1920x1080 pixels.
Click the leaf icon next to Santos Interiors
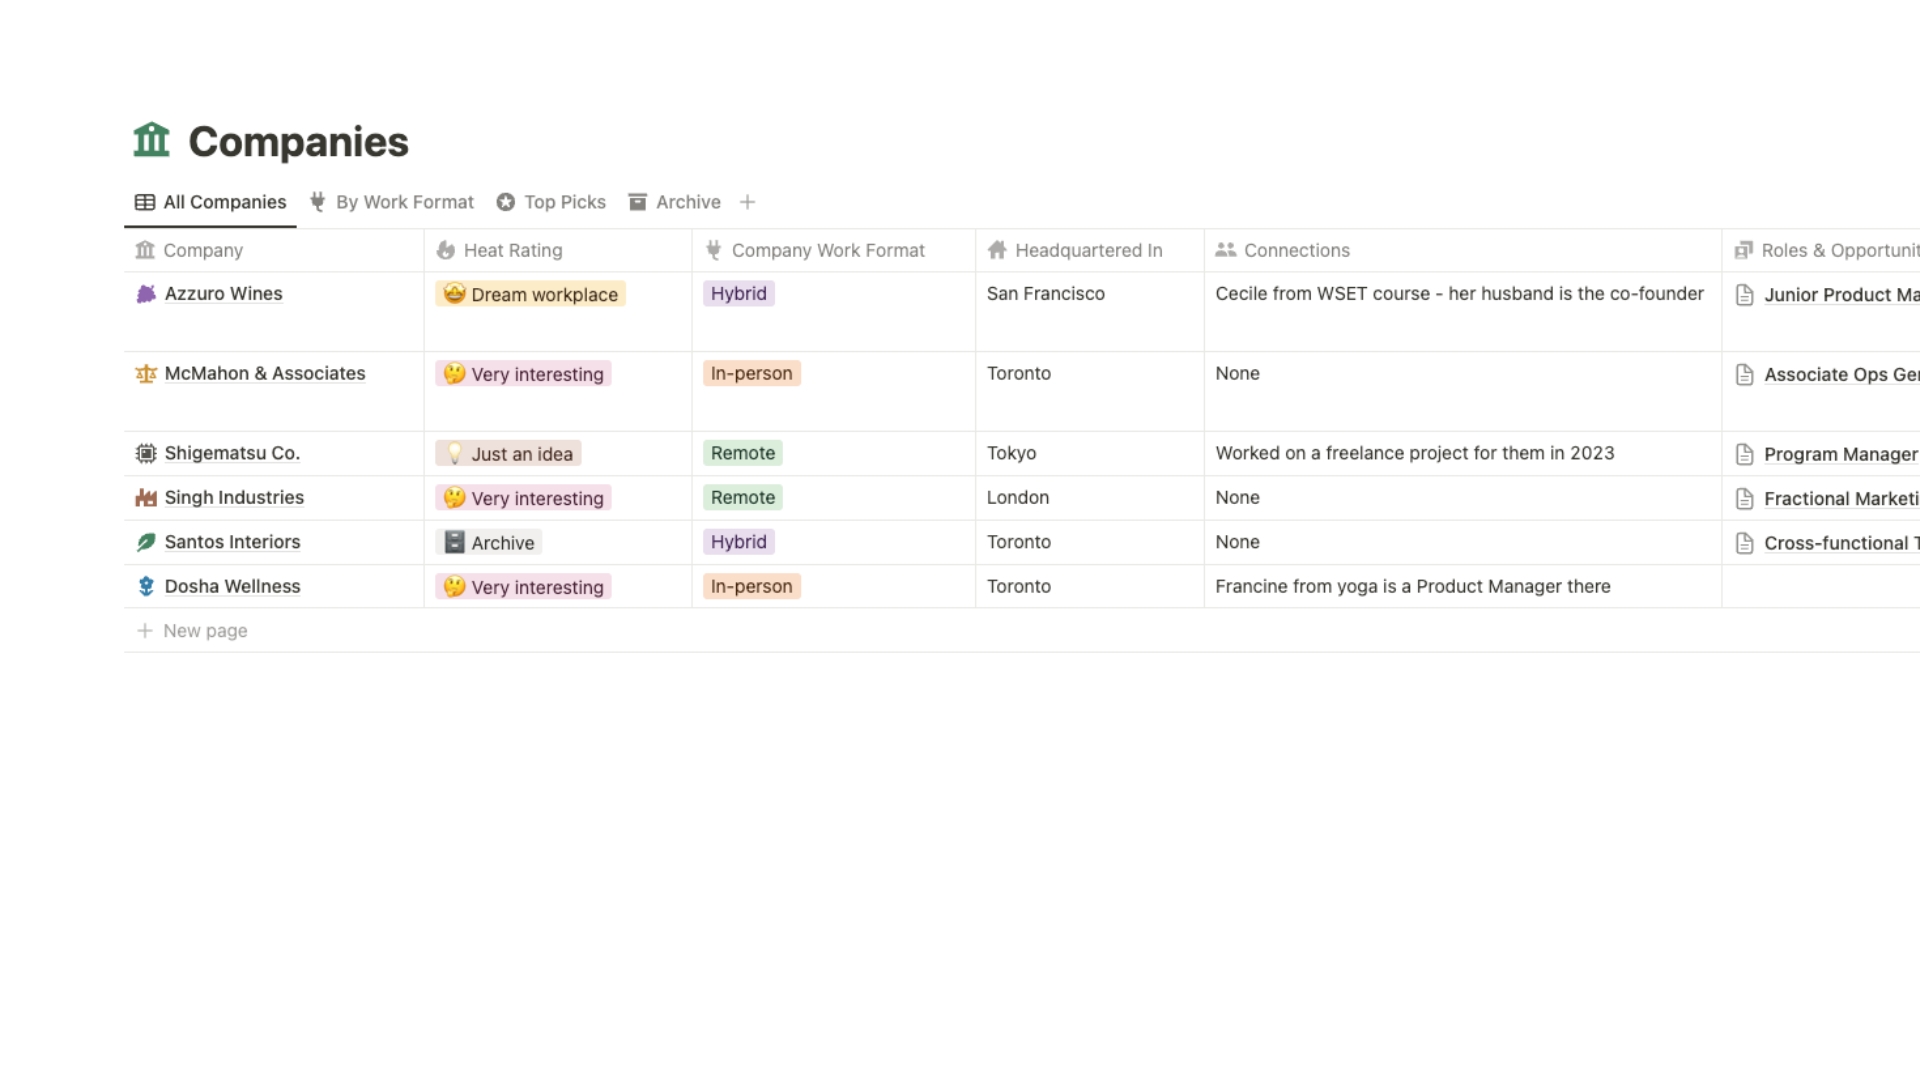pos(145,541)
